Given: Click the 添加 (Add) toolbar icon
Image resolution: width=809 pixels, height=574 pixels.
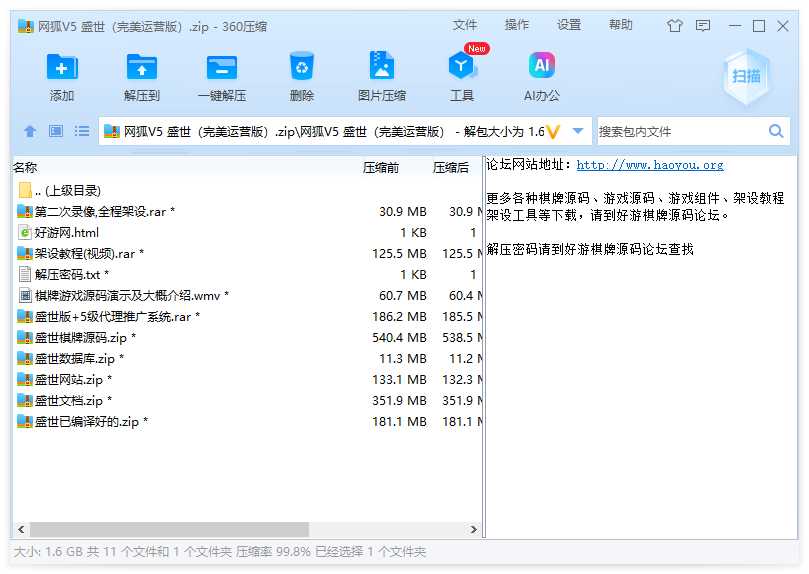Looking at the screenshot, I should (x=62, y=67).
